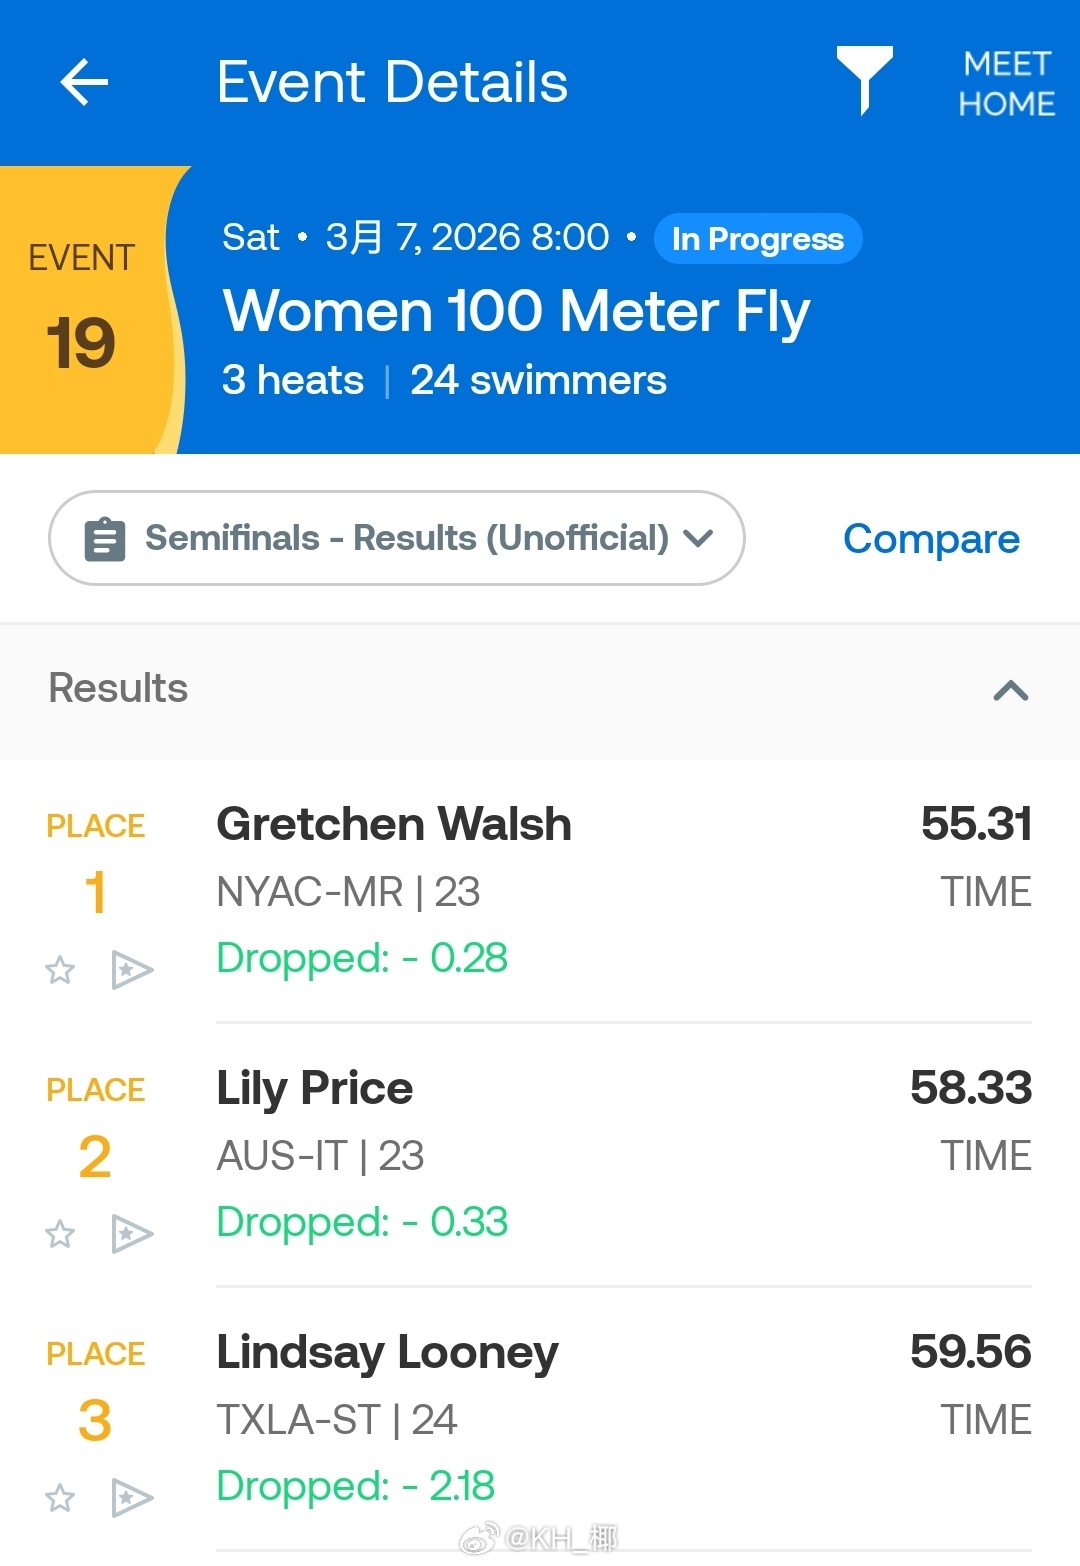Tap clipboard icon in round selector
Viewport: 1080px width, 1566px height.
click(105, 539)
